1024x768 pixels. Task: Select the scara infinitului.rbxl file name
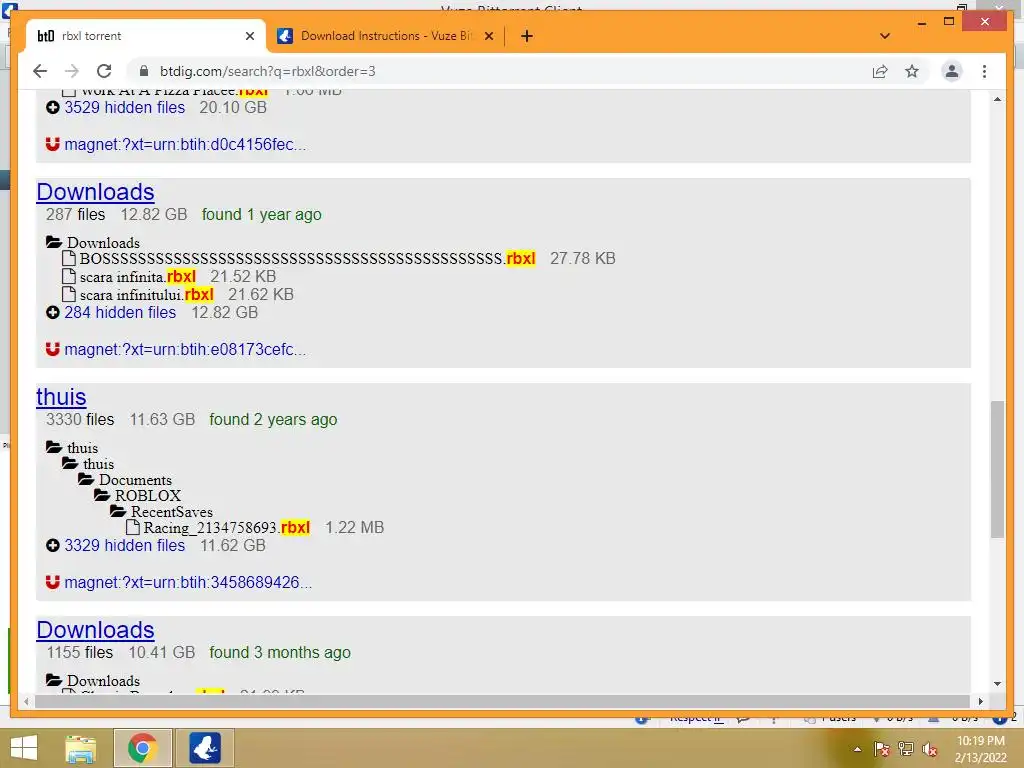point(147,295)
